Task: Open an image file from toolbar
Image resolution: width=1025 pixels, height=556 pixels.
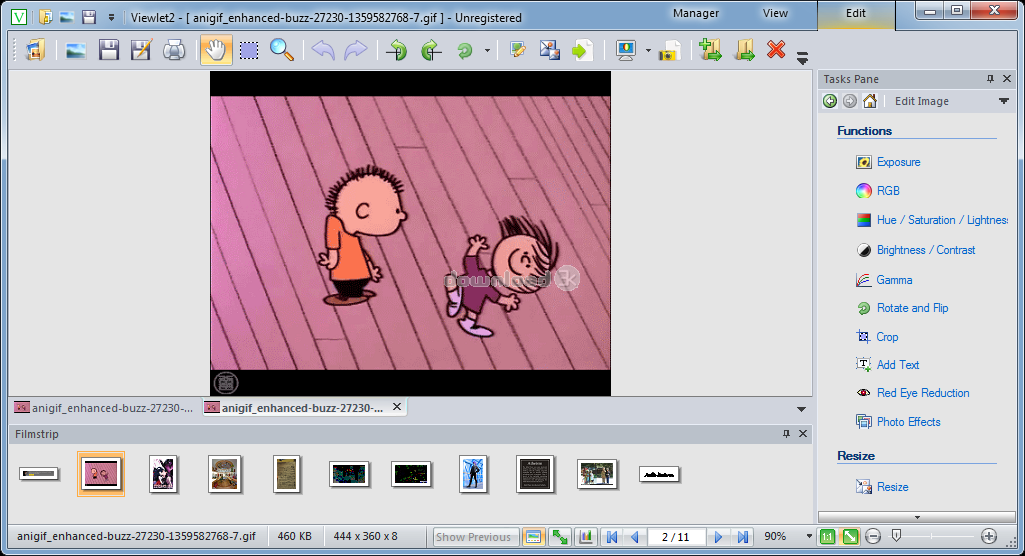Action: [76, 50]
